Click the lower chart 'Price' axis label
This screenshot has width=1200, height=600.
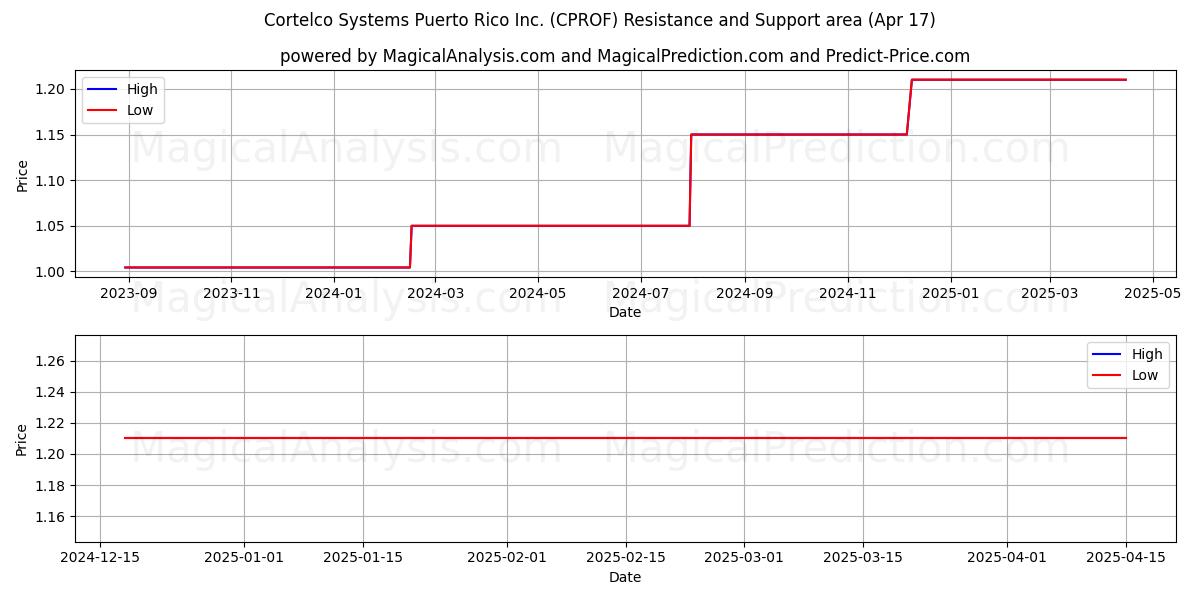pyautogui.click(x=23, y=439)
